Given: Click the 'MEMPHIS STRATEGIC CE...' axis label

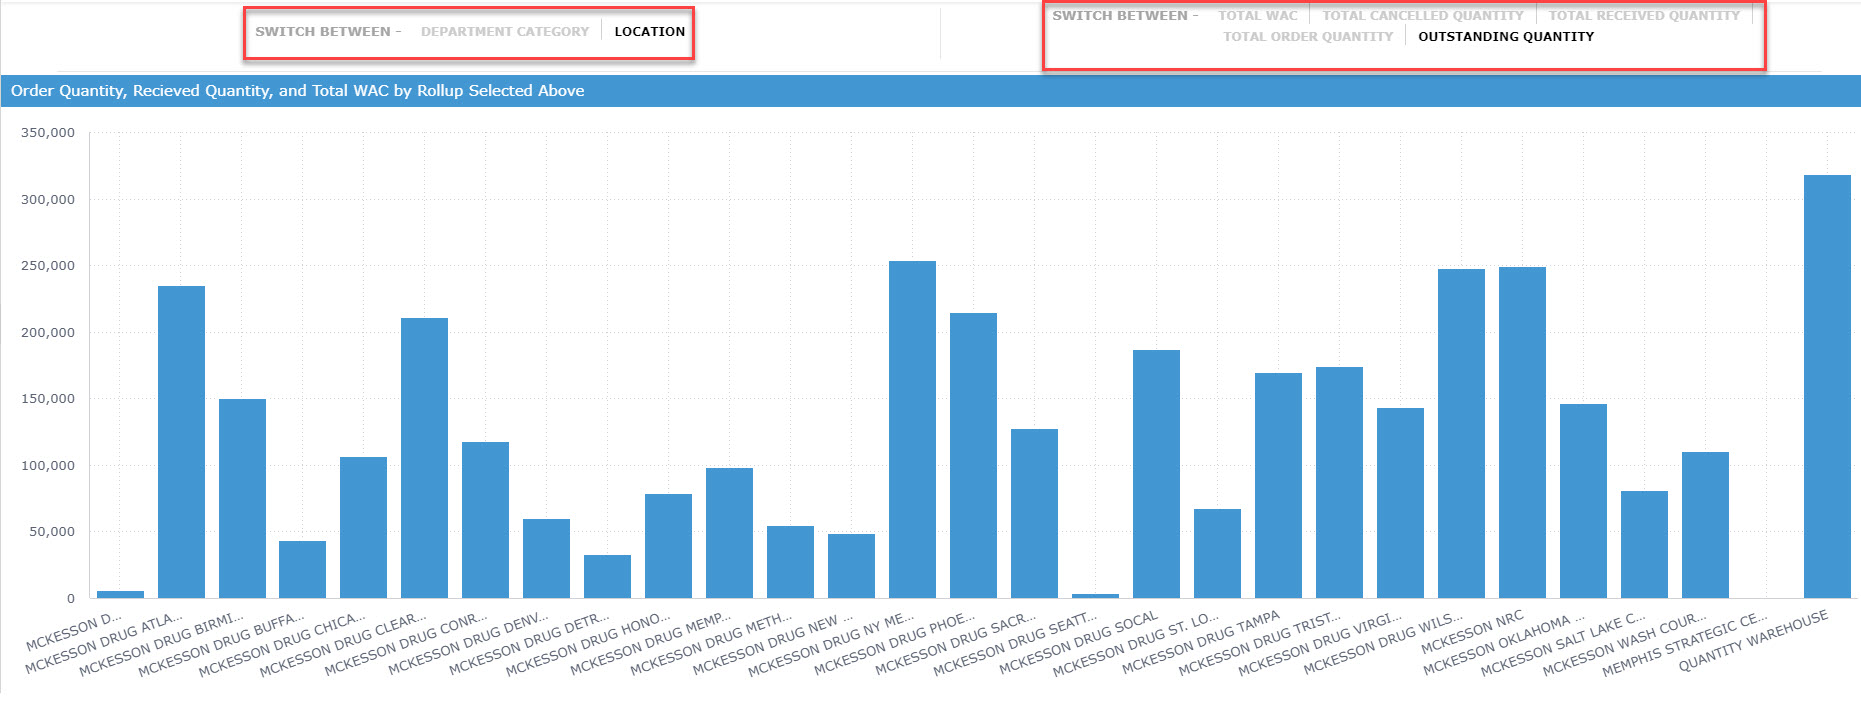Looking at the screenshot, I should tap(1685, 645).
